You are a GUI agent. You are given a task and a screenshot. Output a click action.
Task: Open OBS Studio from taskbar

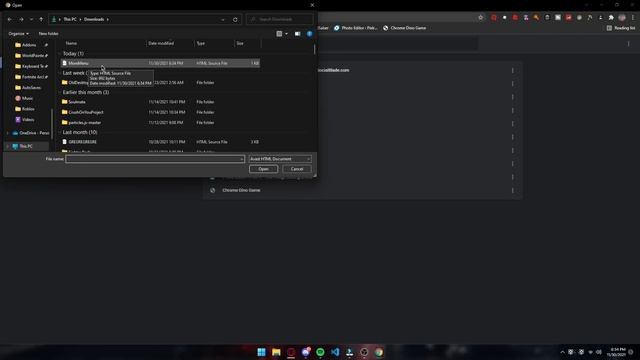point(364,352)
